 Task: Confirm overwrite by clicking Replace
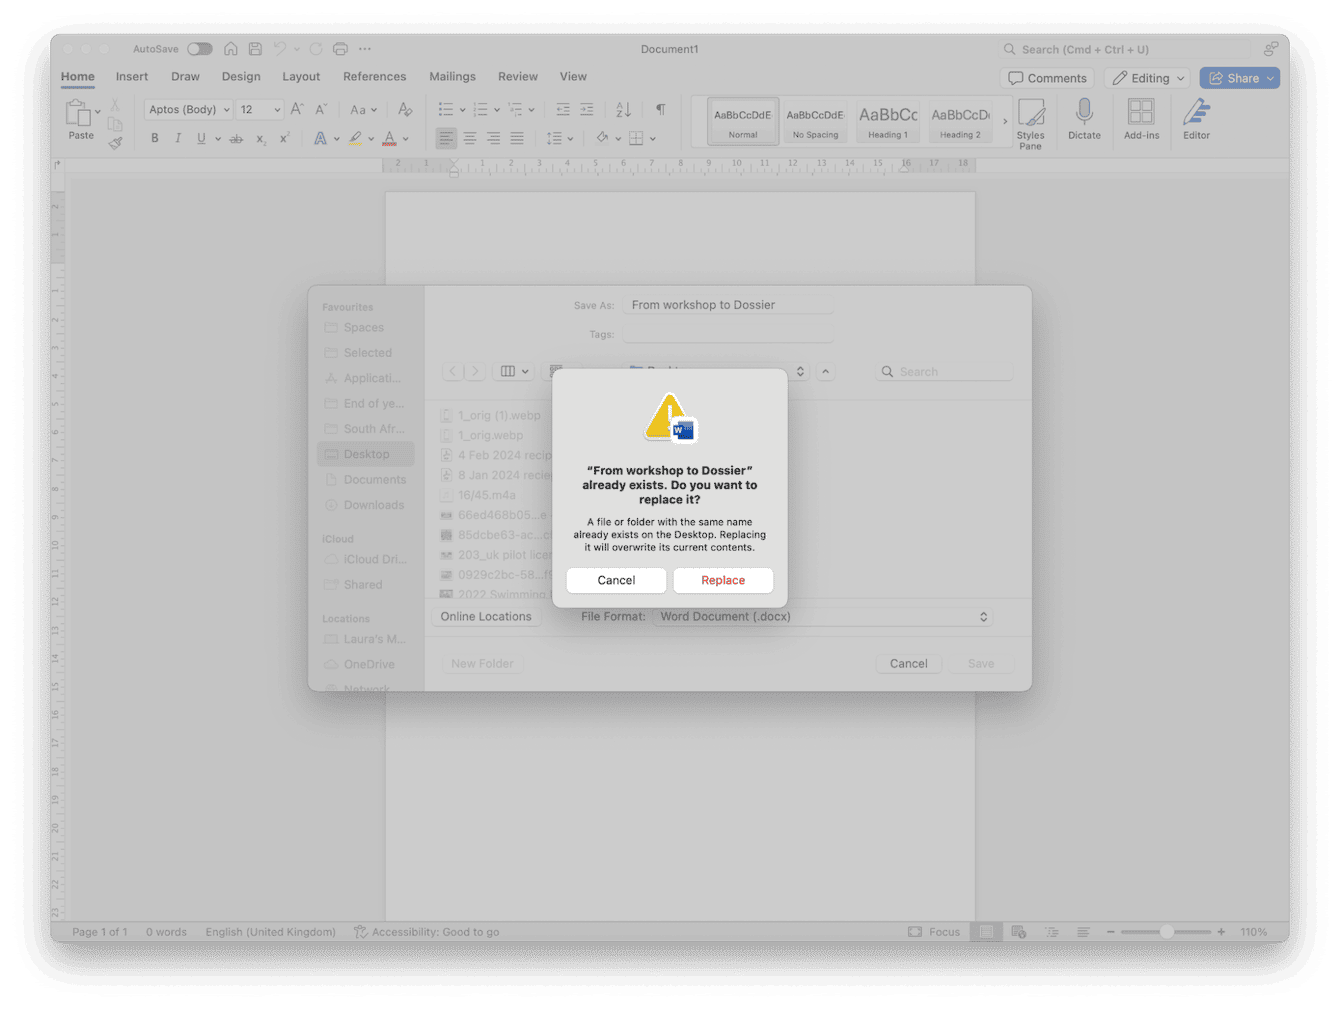pos(723,580)
